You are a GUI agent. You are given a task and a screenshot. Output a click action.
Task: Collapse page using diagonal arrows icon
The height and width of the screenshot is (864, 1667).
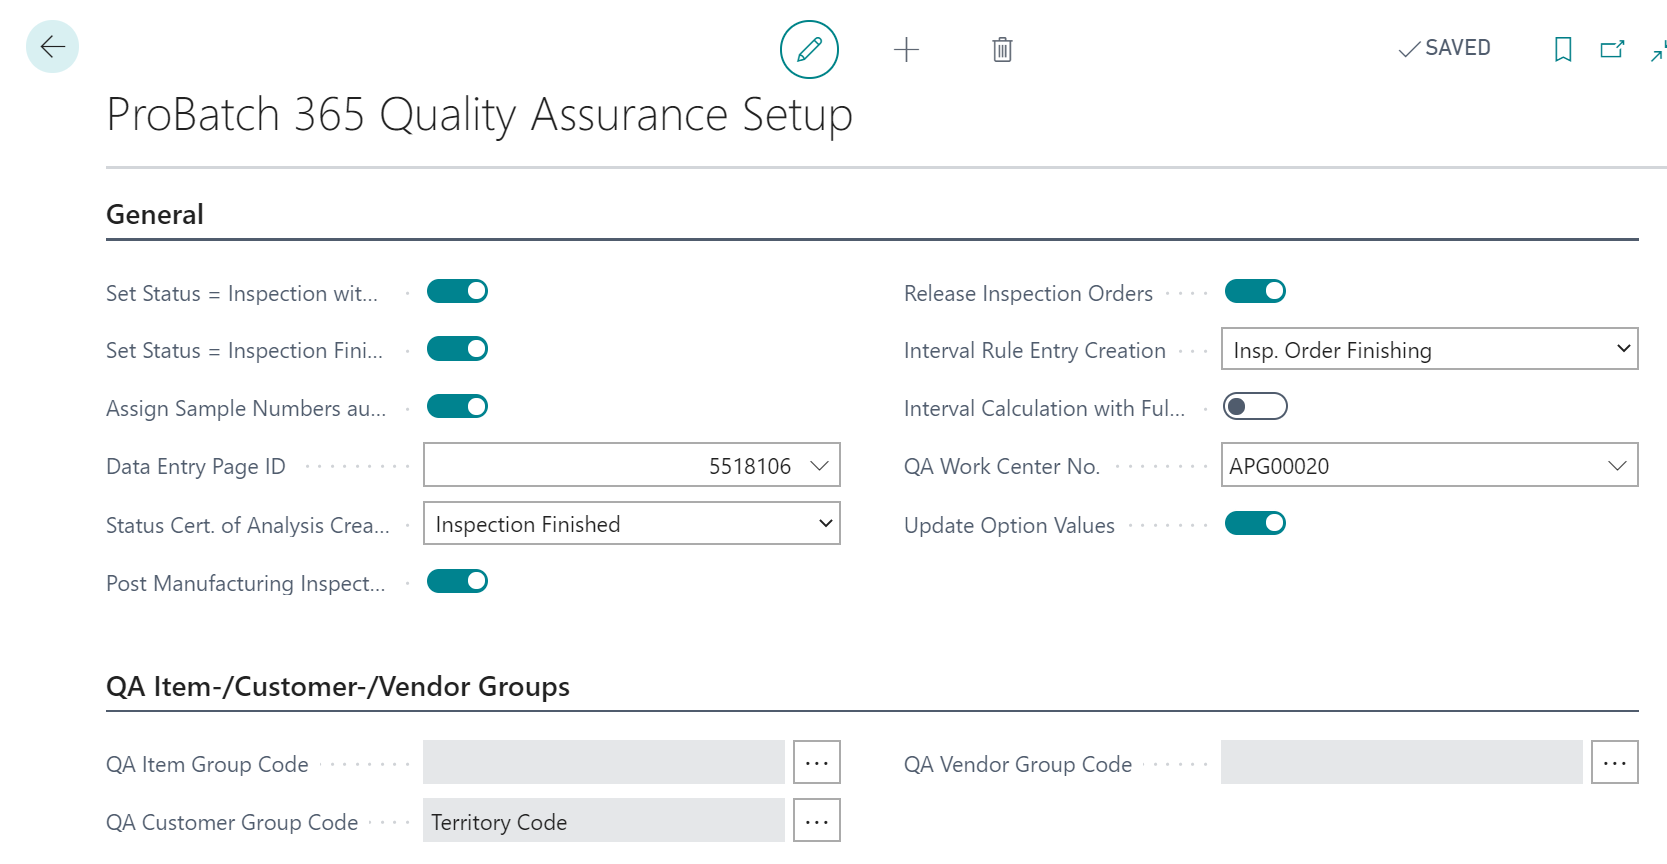[x=1658, y=50]
